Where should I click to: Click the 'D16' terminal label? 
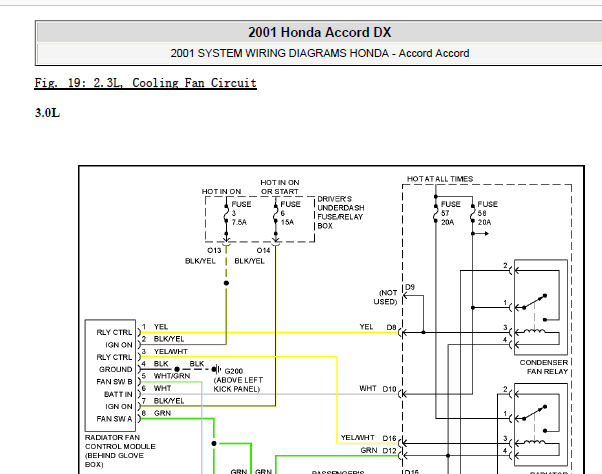point(389,438)
